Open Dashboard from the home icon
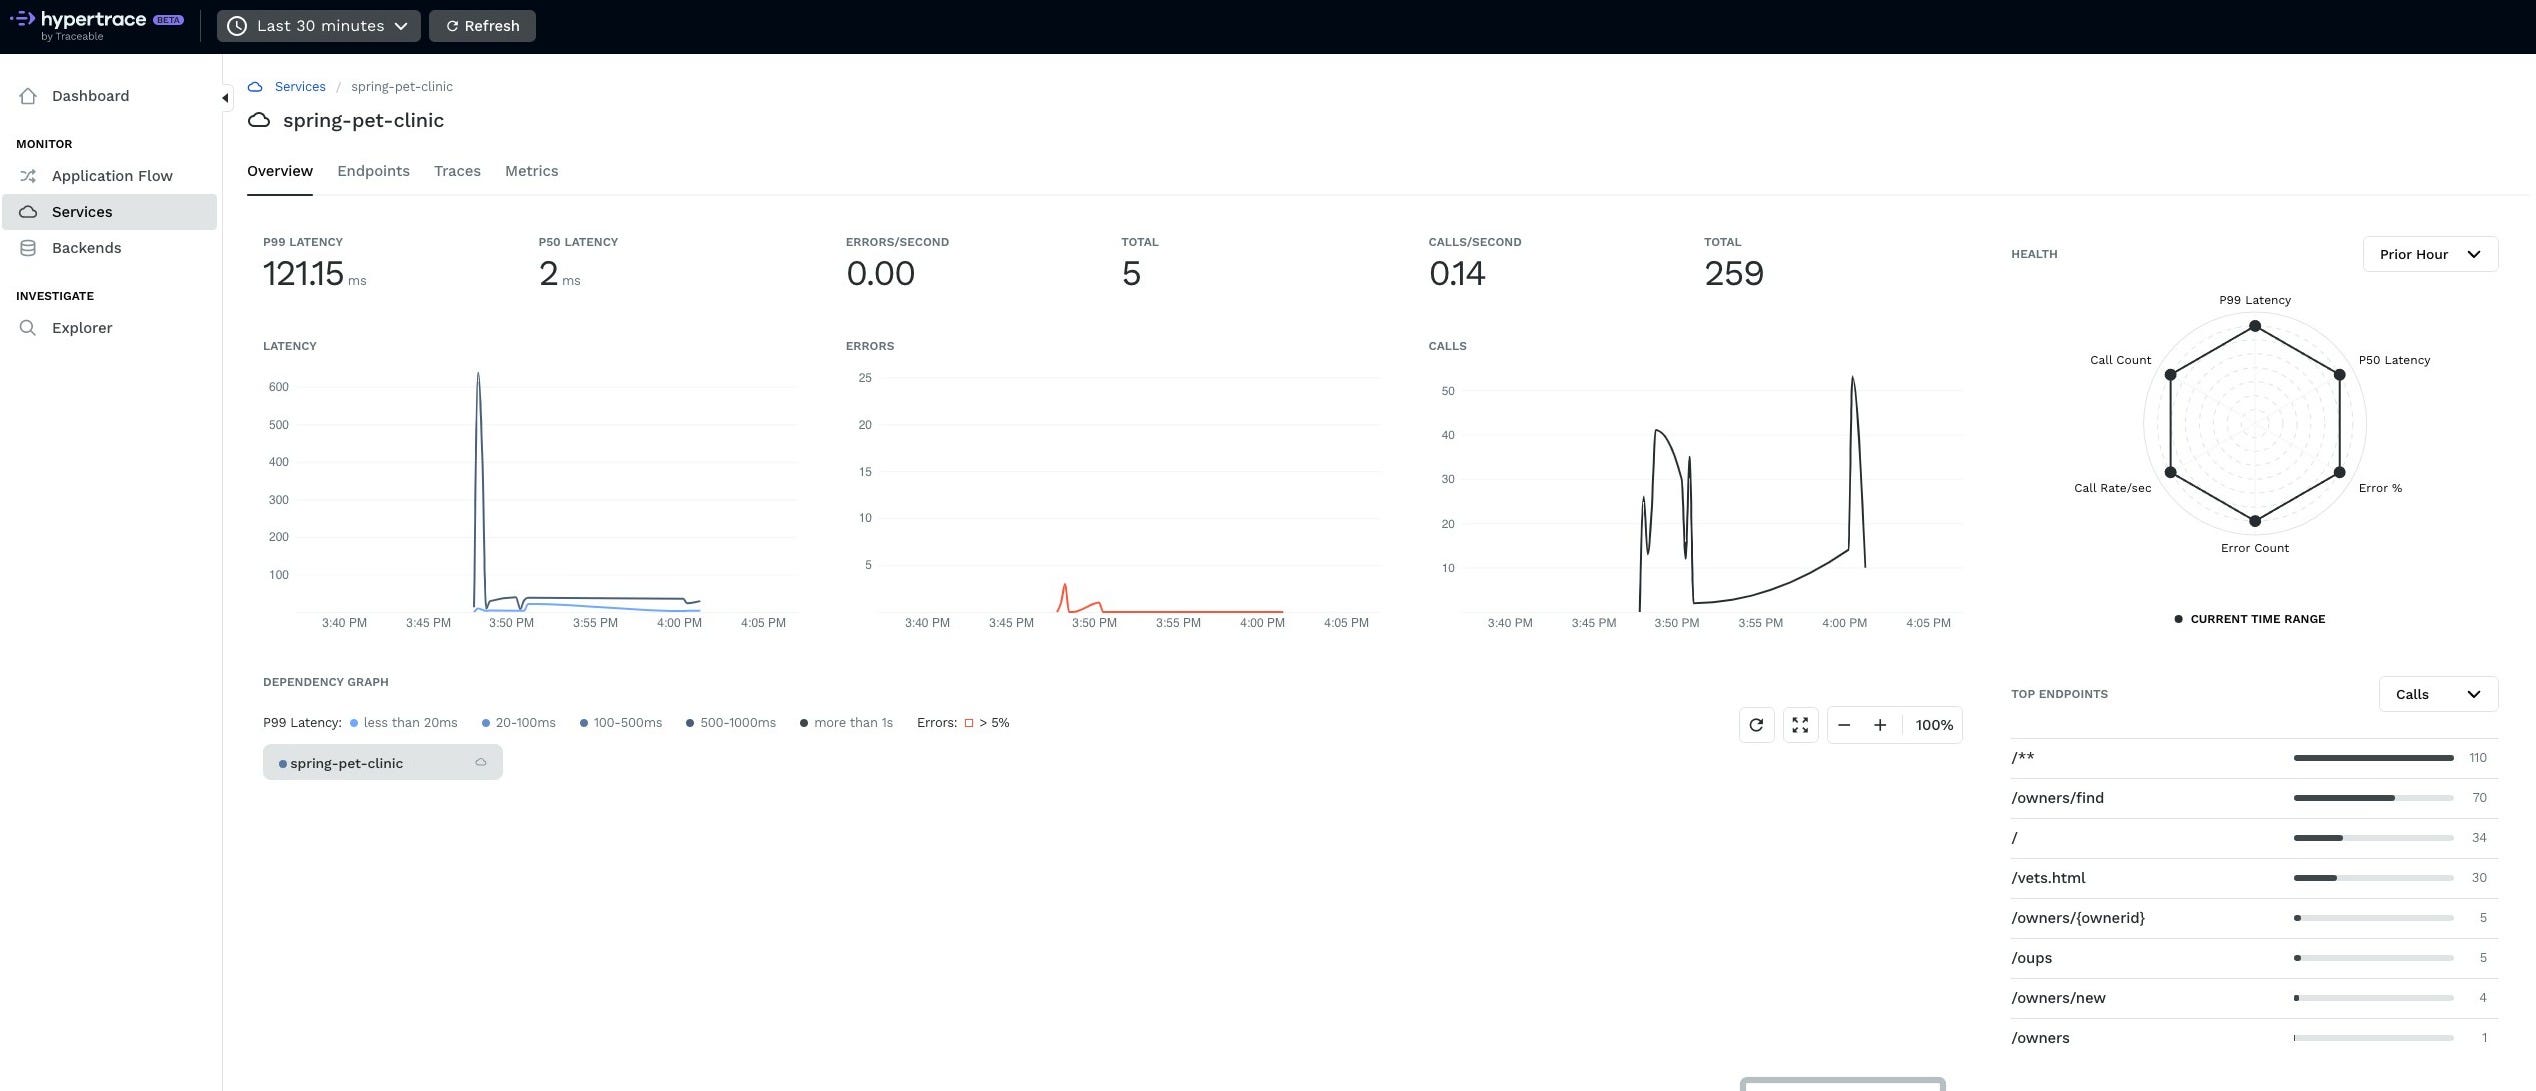This screenshot has width=2536, height=1091. pyautogui.click(x=28, y=96)
